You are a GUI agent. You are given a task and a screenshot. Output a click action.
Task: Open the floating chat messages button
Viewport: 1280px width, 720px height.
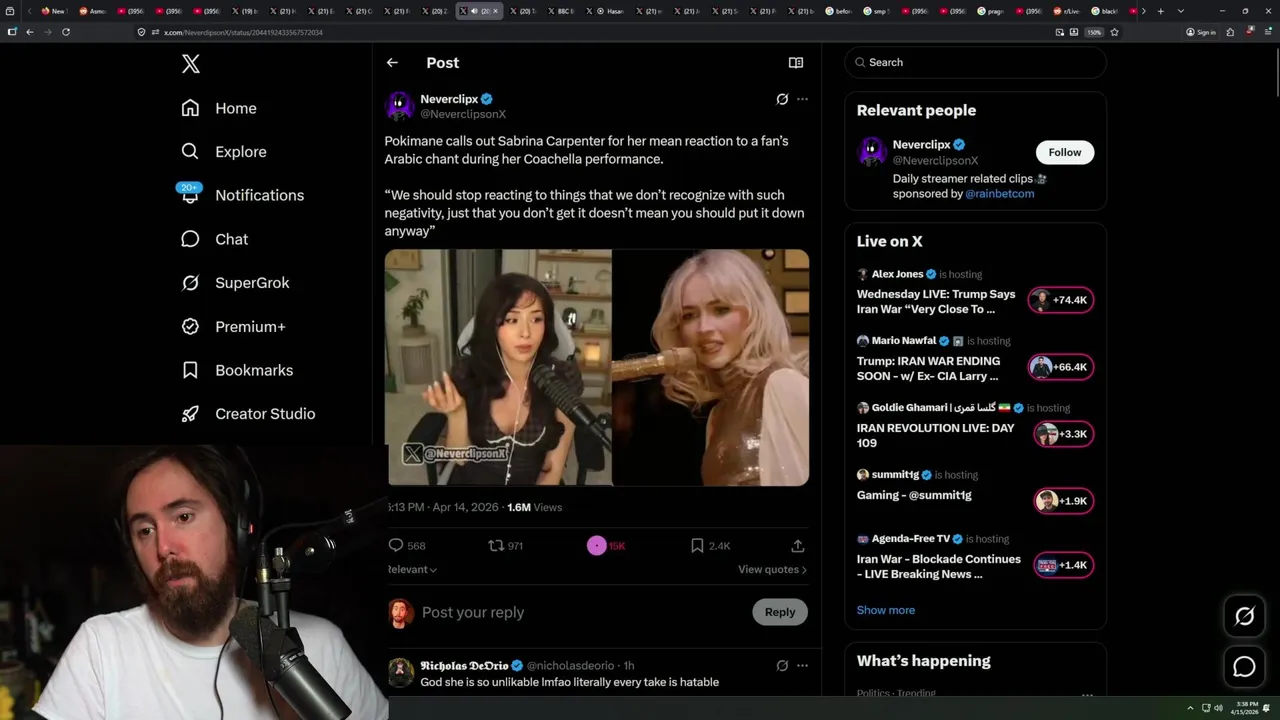pyautogui.click(x=1244, y=667)
